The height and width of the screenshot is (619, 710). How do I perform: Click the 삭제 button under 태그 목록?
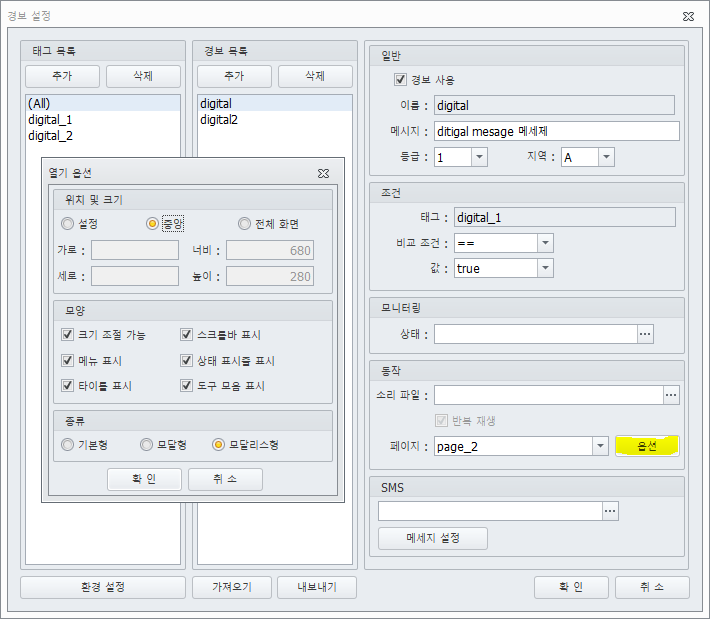(x=143, y=76)
